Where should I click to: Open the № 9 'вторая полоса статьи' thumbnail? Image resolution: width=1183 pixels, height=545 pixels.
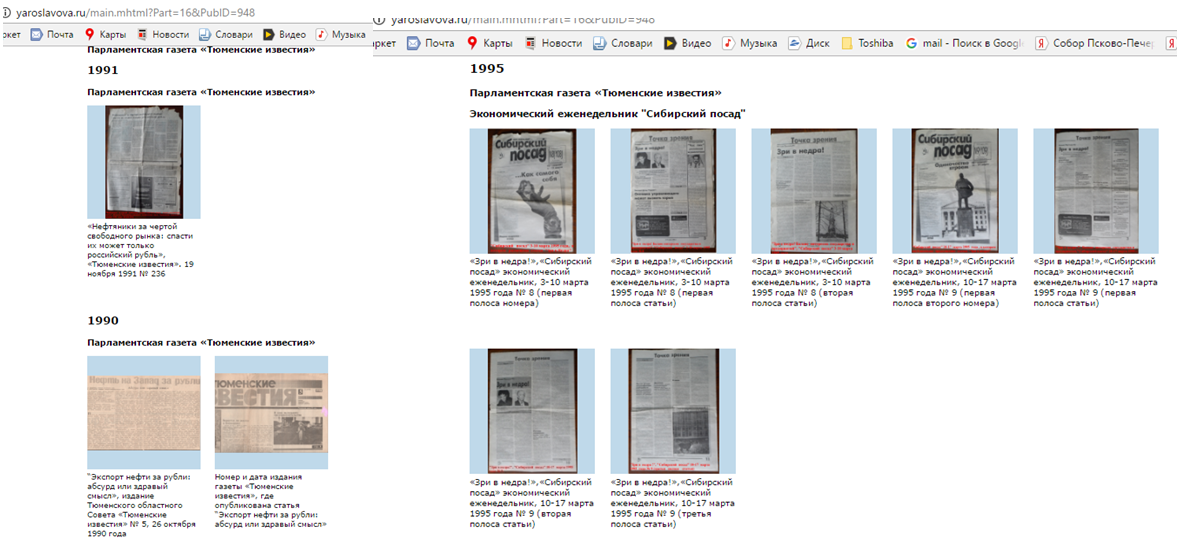pyautogui.click(x=532, y=411)
